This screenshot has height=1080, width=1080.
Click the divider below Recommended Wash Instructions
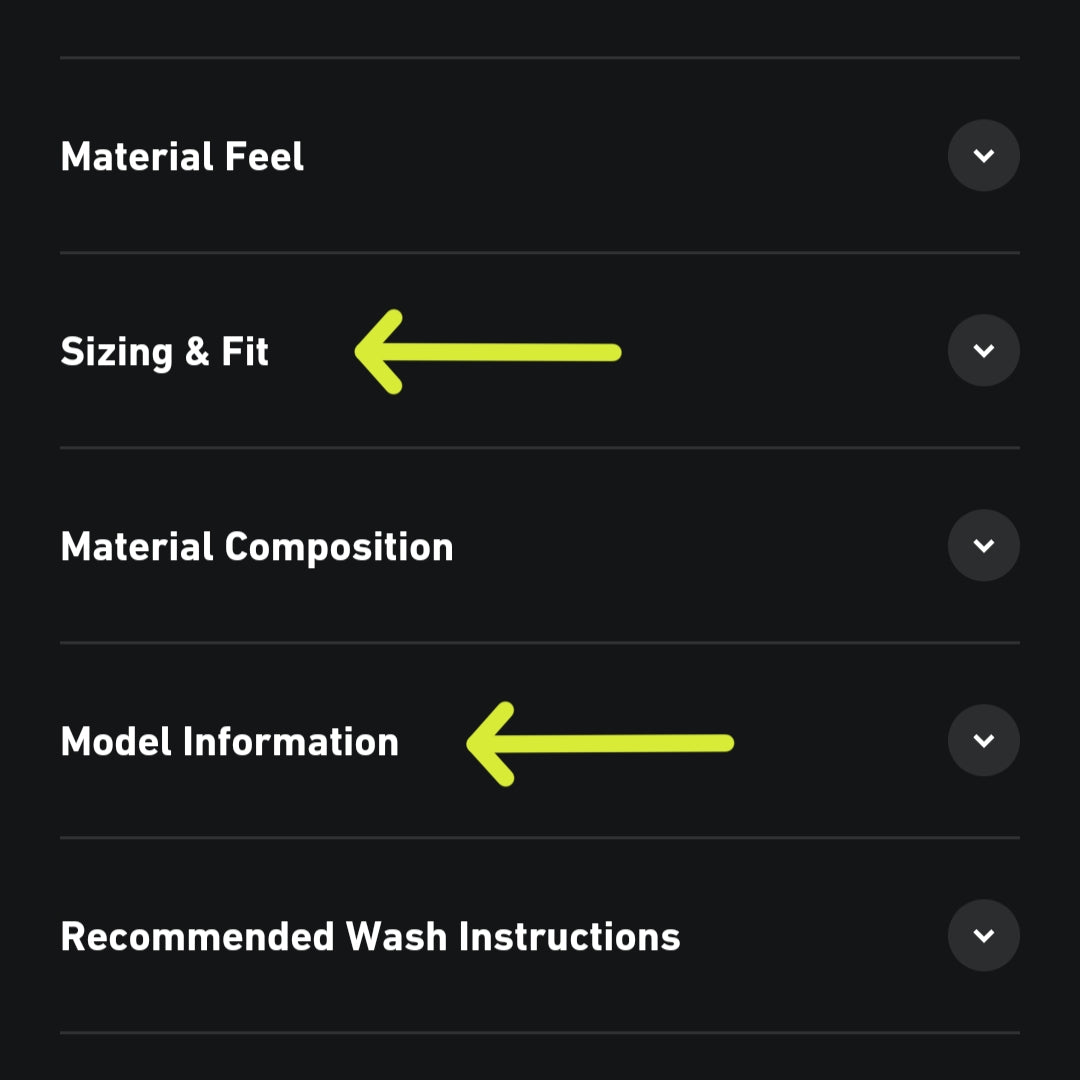pos(540,1032)
